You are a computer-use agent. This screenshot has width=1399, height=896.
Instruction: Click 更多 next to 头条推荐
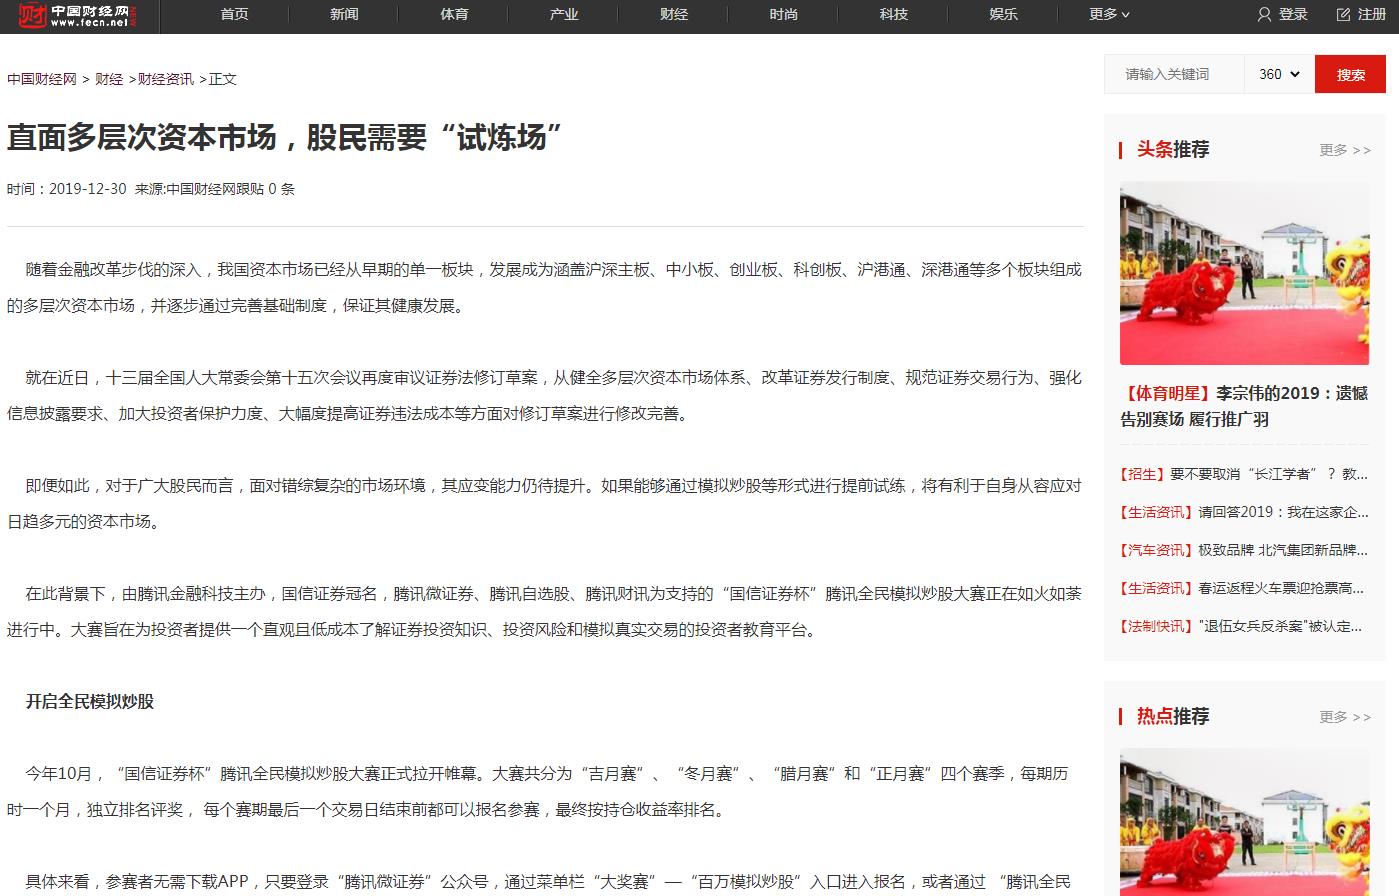click(x=1345, y=150)
